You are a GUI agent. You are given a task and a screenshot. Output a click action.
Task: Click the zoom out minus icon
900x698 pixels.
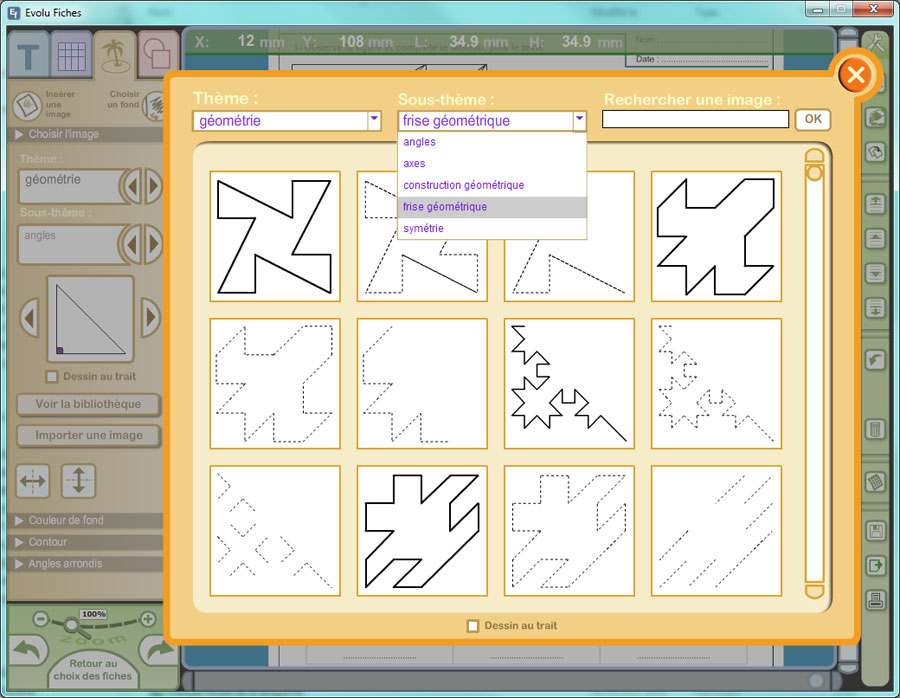[42, 619]
